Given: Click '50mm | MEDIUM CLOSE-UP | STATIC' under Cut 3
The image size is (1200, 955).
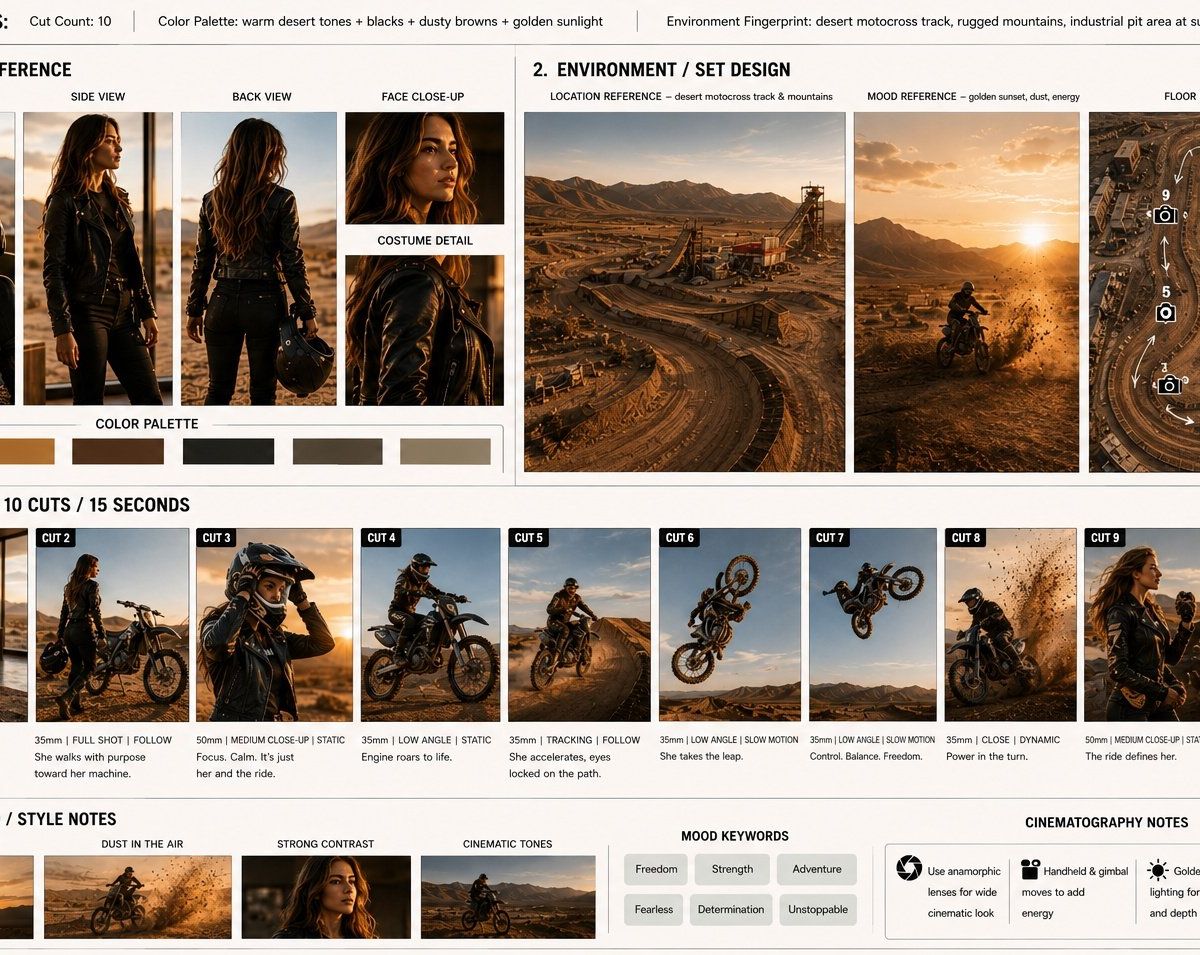Looking at the screenshot, I should click(271, 740).
